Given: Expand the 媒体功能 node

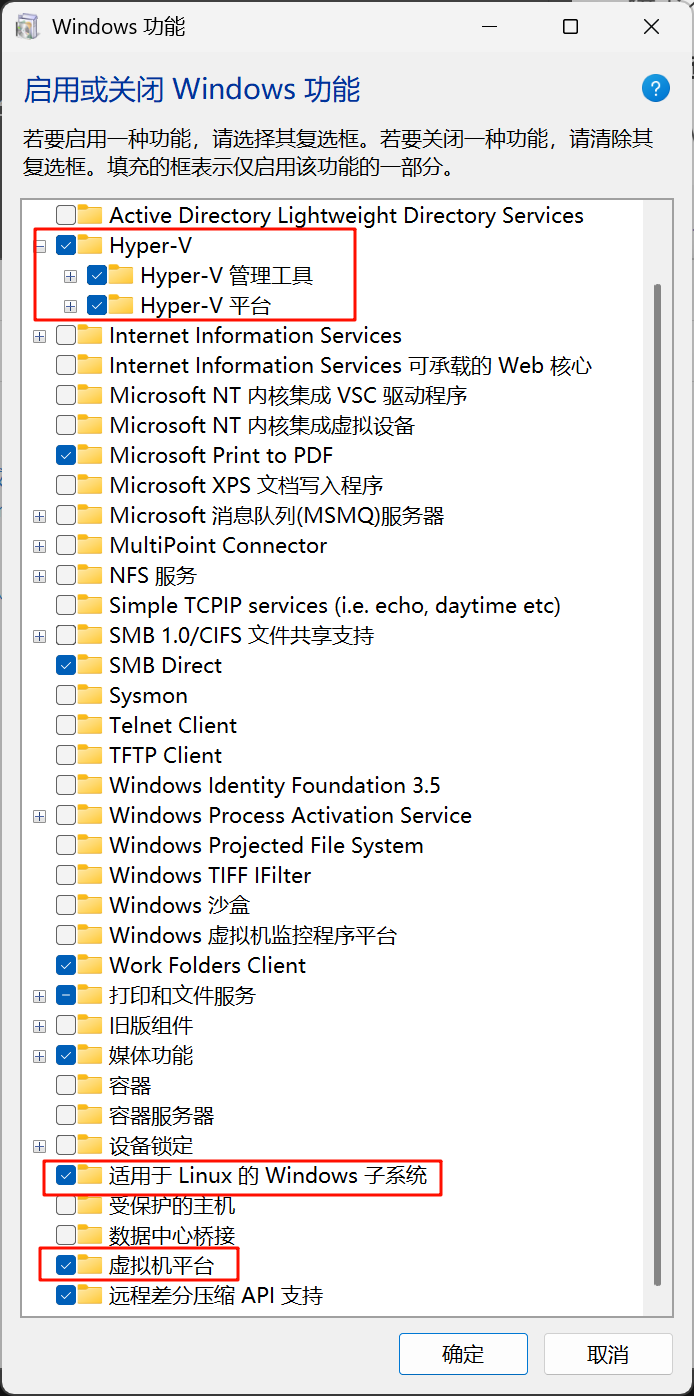Looking at the screenshot, I should pos(39,1056).
